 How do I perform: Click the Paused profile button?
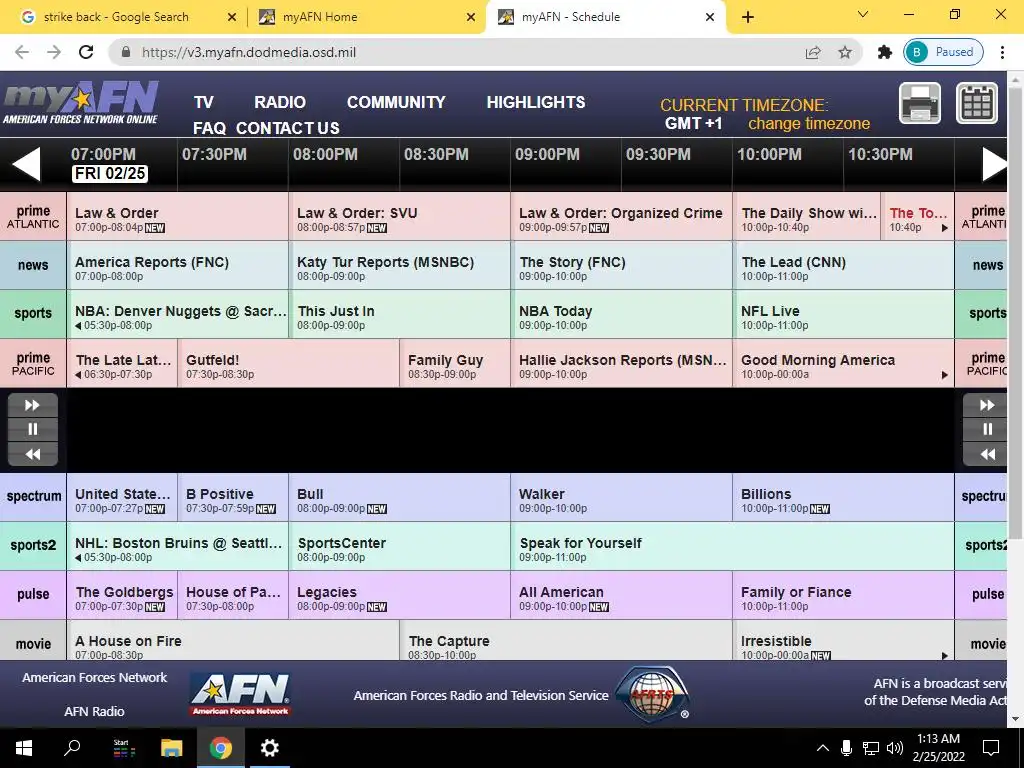(943, 52)
